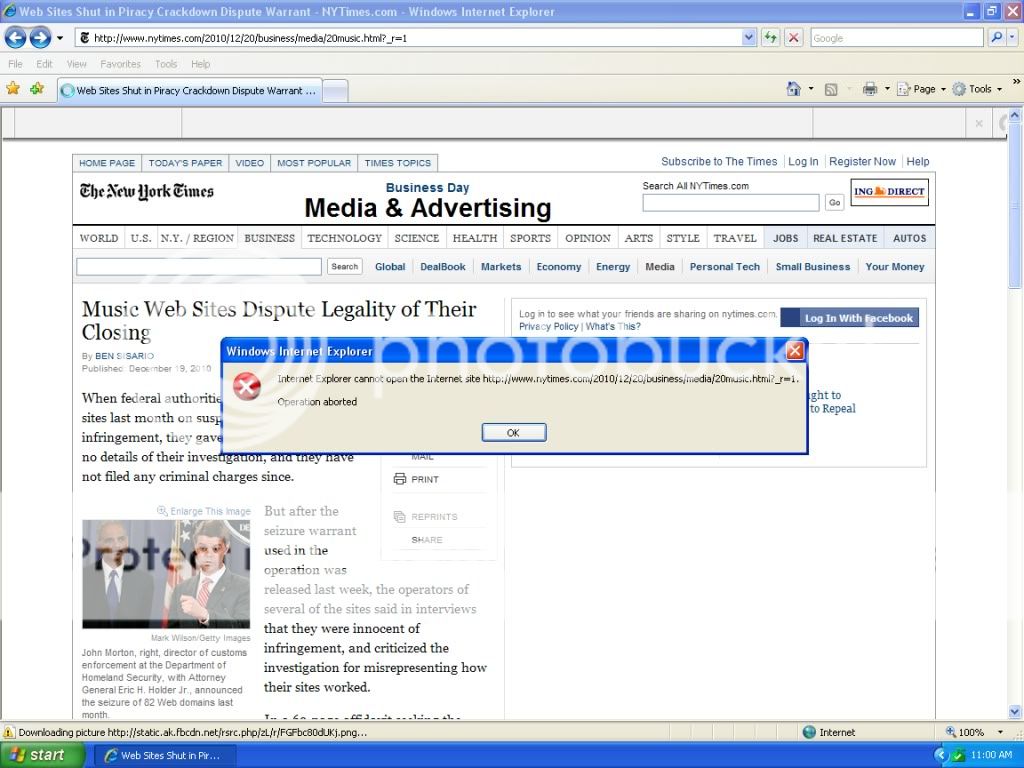This screenshot has height=768, width=1024.
Task: Click the browser Forward arrow button
Action: click(x=40, y=38)
